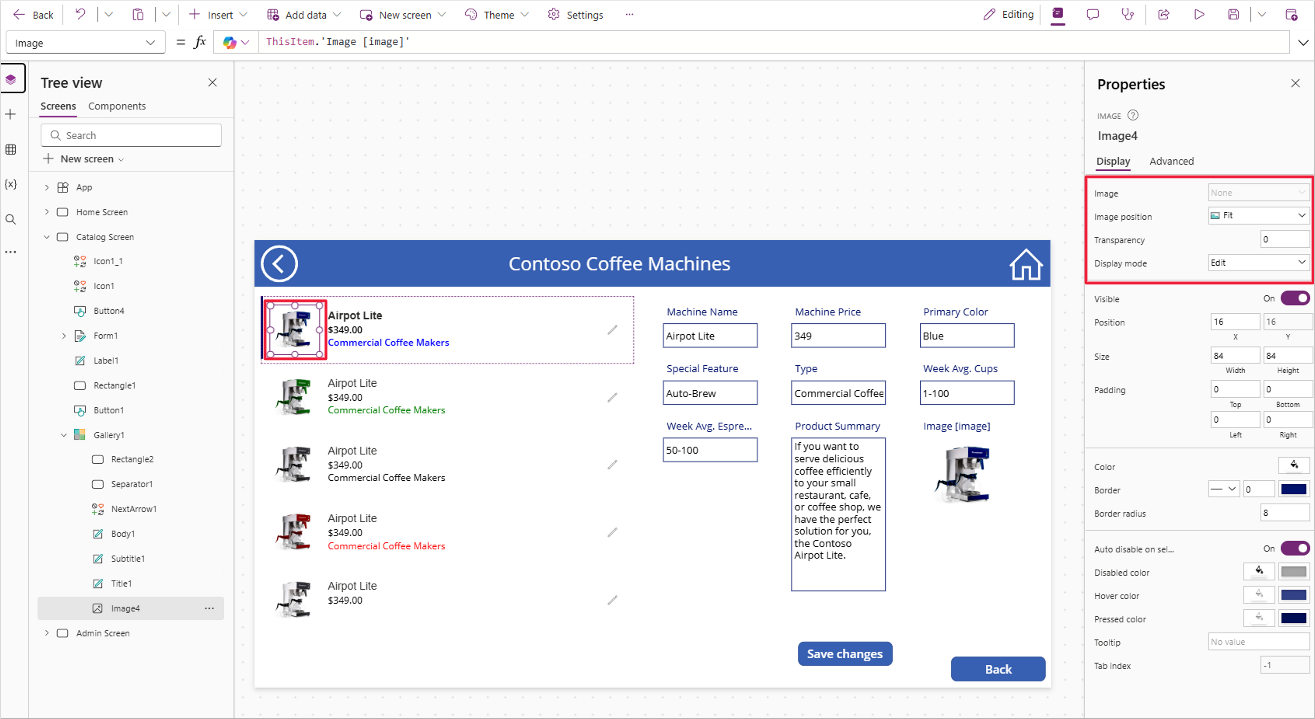
Task: Click the round back arrow in app header
Action: (279, 264)
